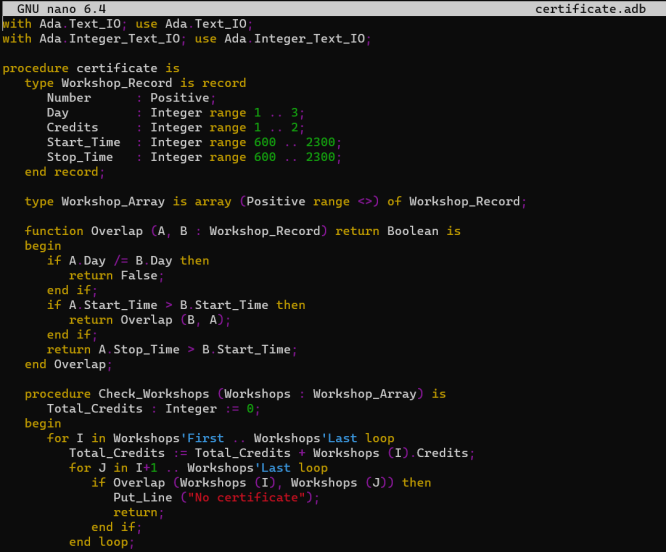
Task: Click the standalone 'return;' statement
Action: [138, 513]
